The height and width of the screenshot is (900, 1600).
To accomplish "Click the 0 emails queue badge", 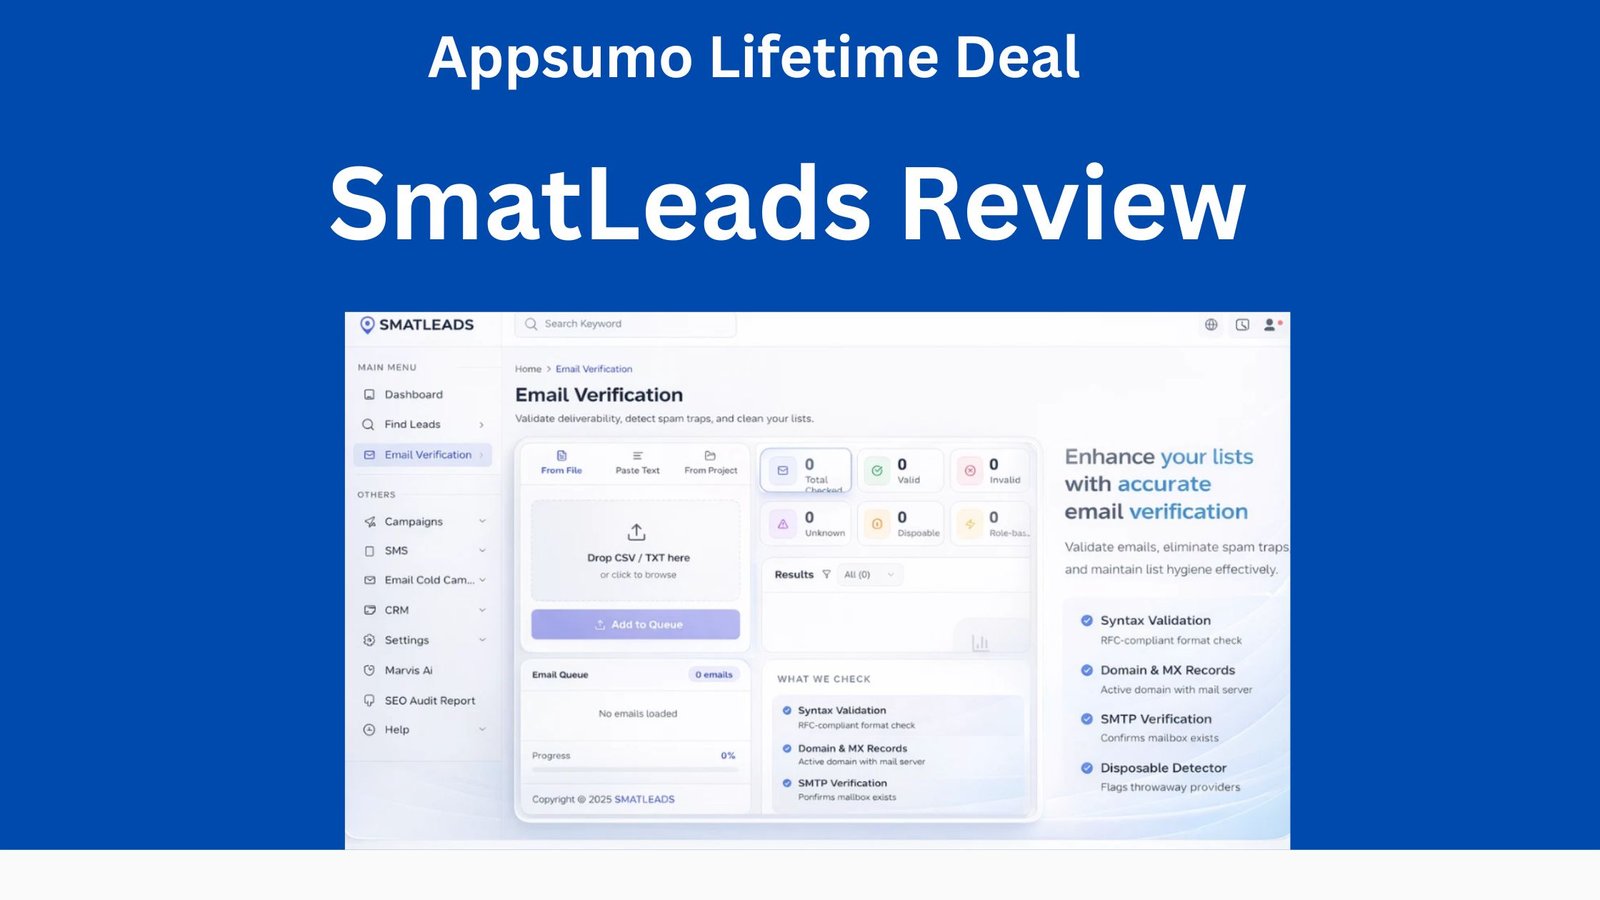I will pos(714,675).
